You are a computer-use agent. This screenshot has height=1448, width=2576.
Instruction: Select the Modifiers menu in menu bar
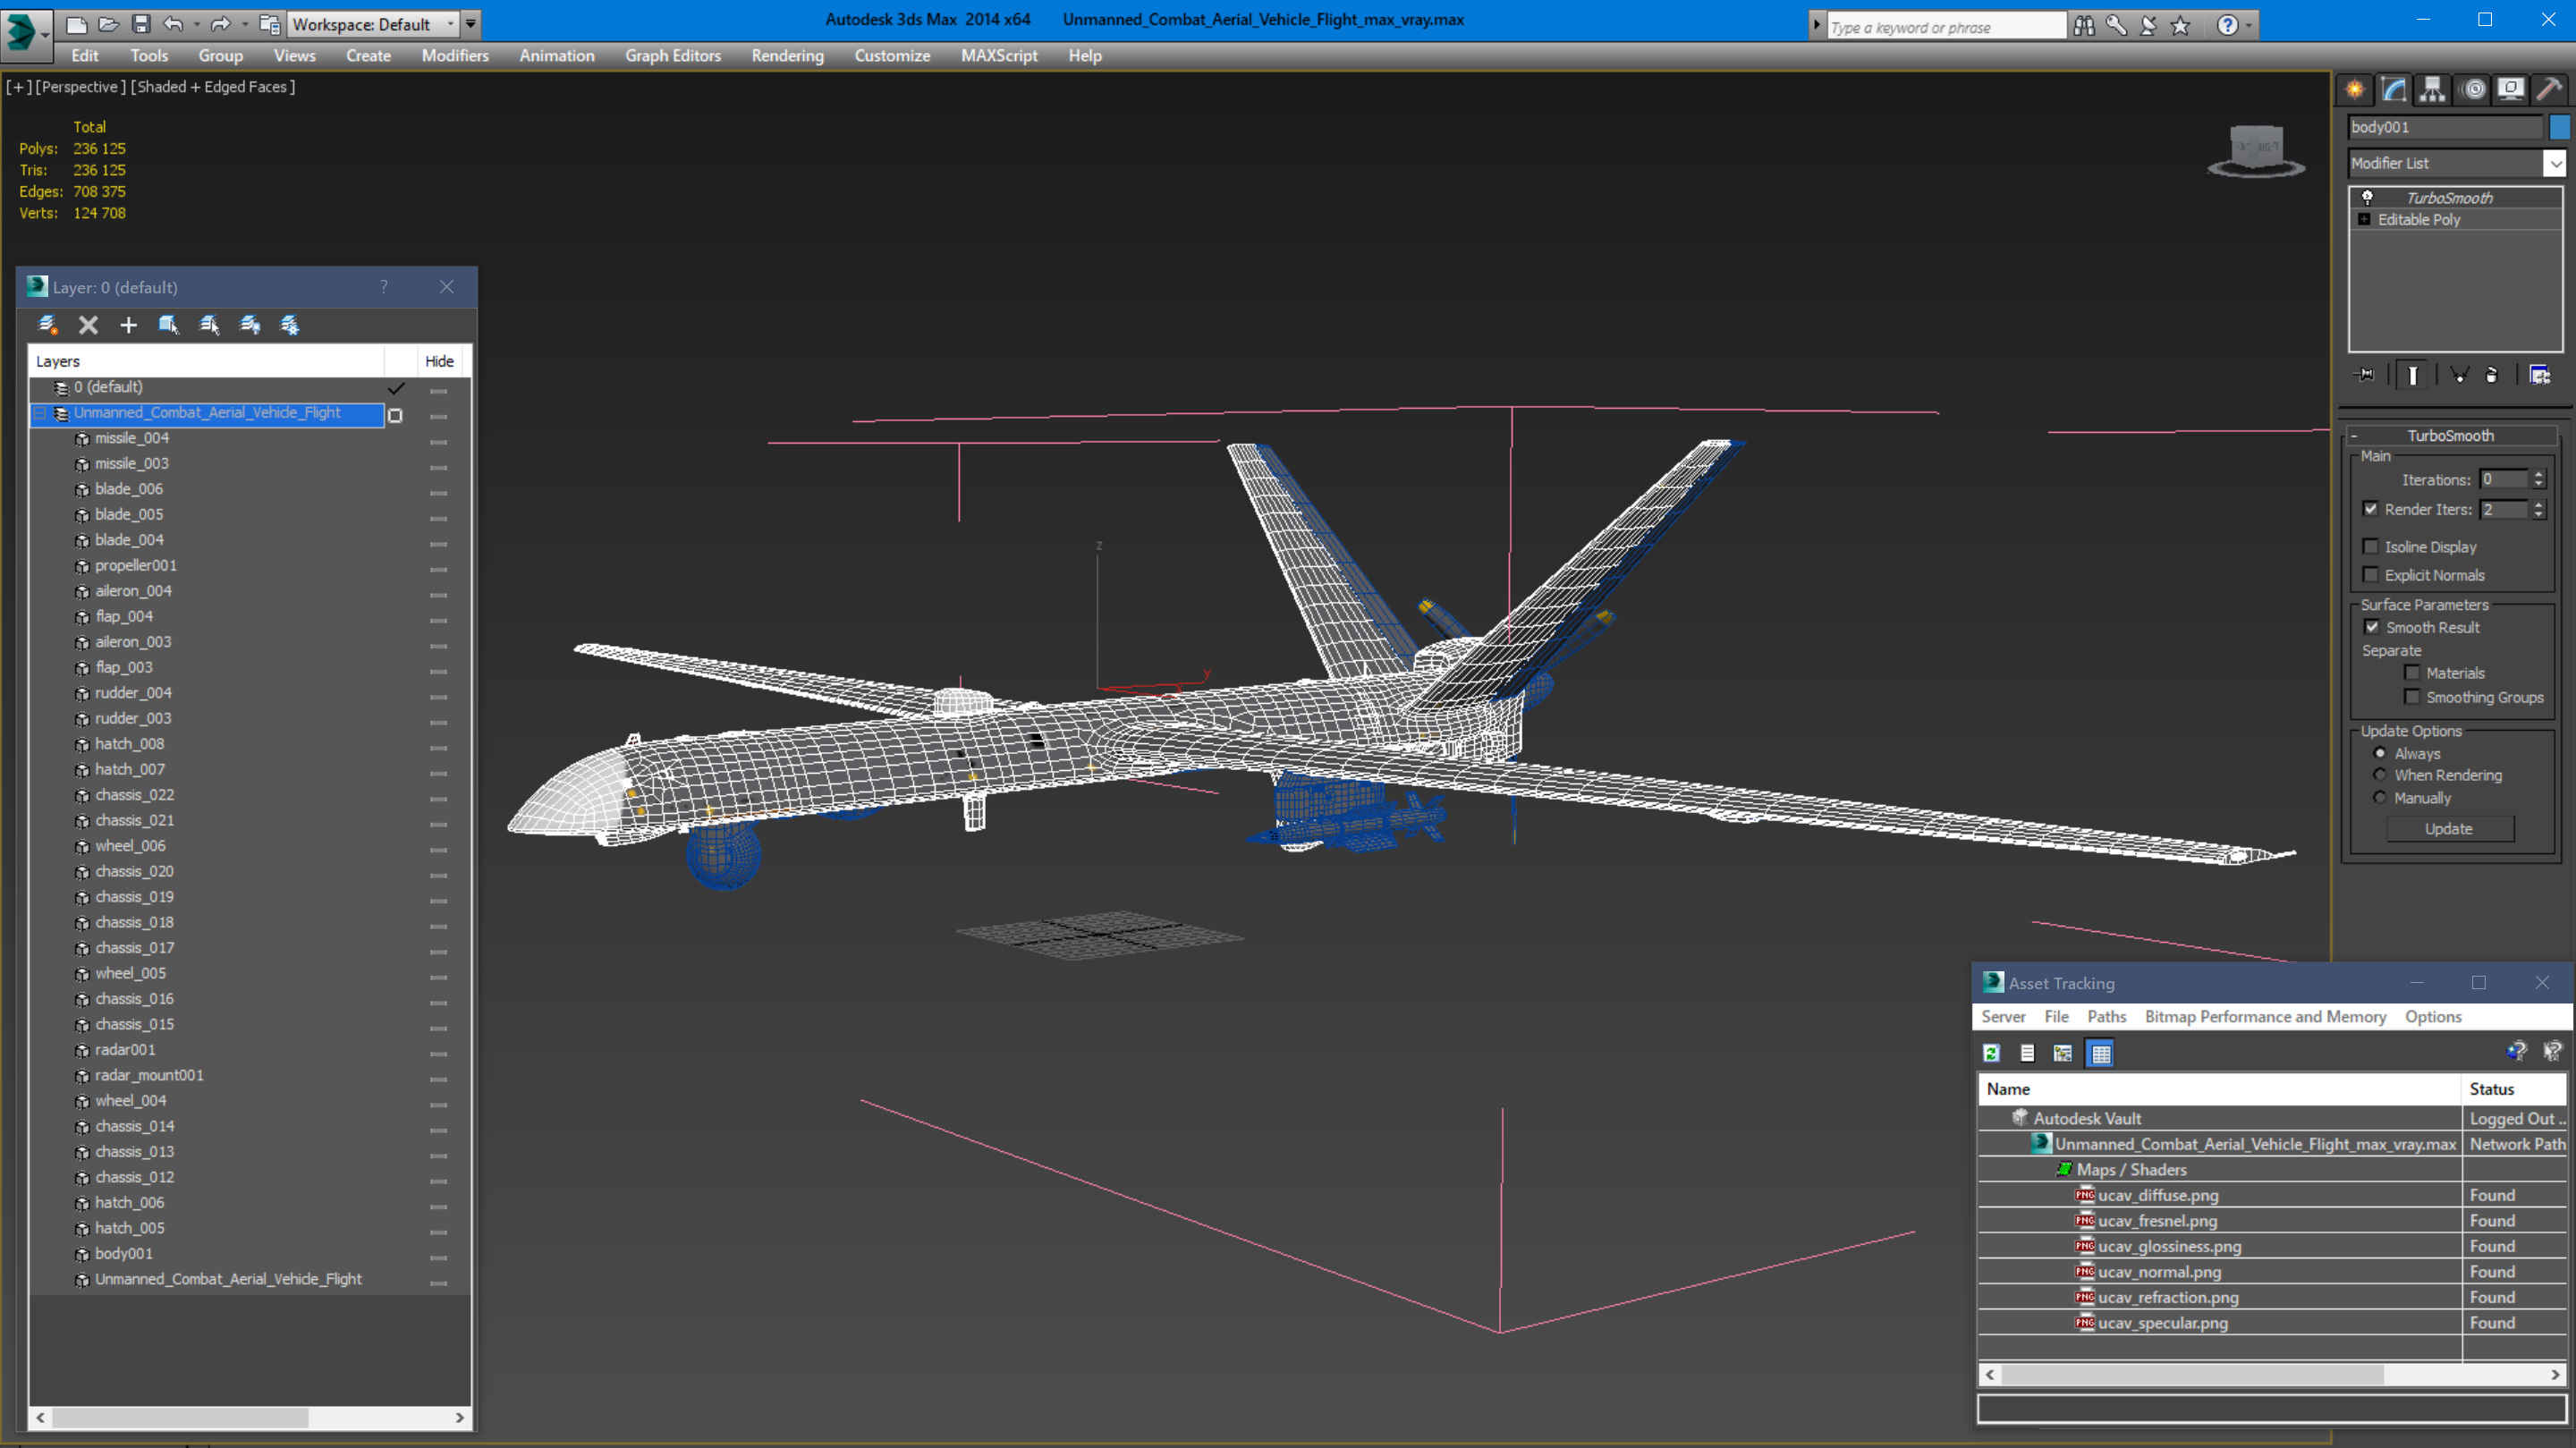453,55
